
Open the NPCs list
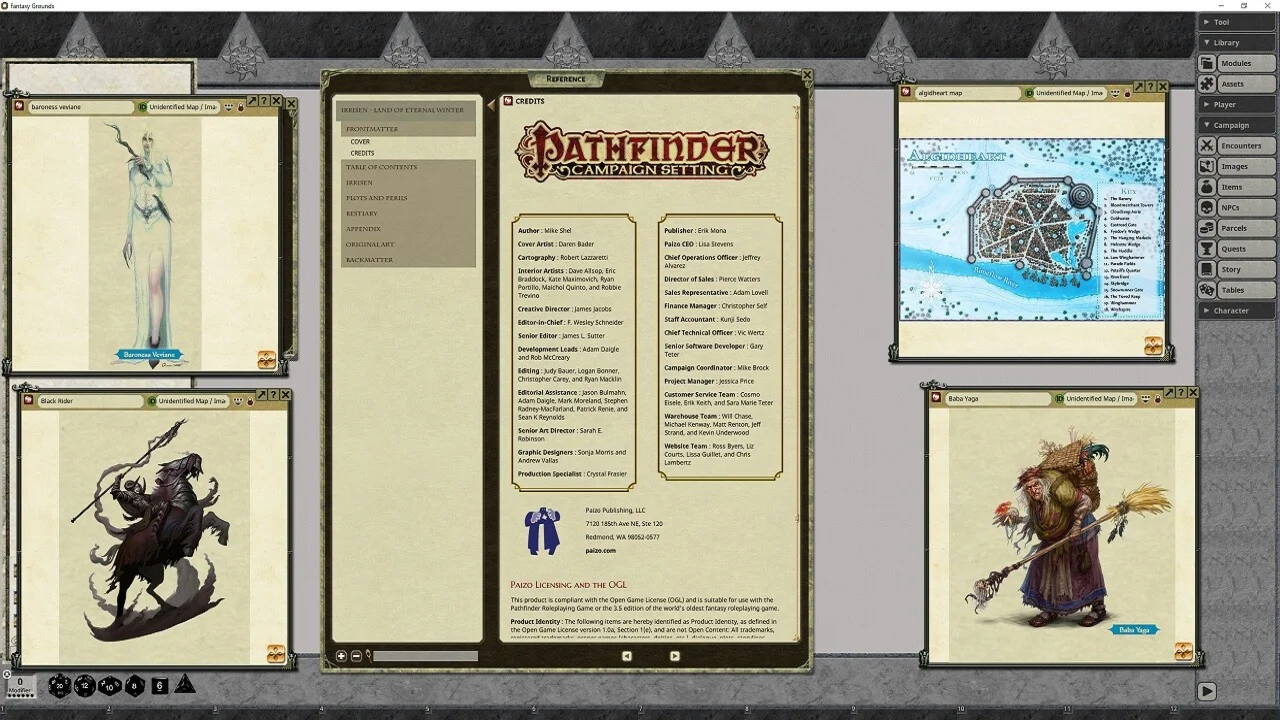point(1236,208)
